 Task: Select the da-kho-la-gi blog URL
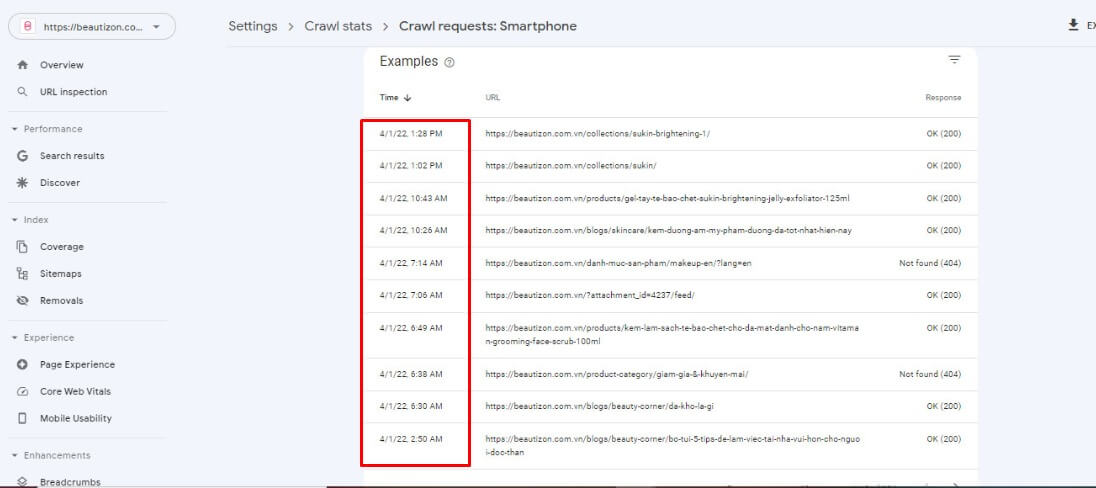click(599, 406)
